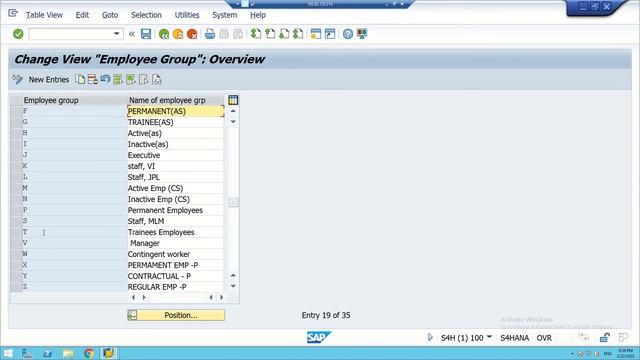Go to First Page icon
The width and height of the screenshot is (640, 360).
(x=256, y=34)
